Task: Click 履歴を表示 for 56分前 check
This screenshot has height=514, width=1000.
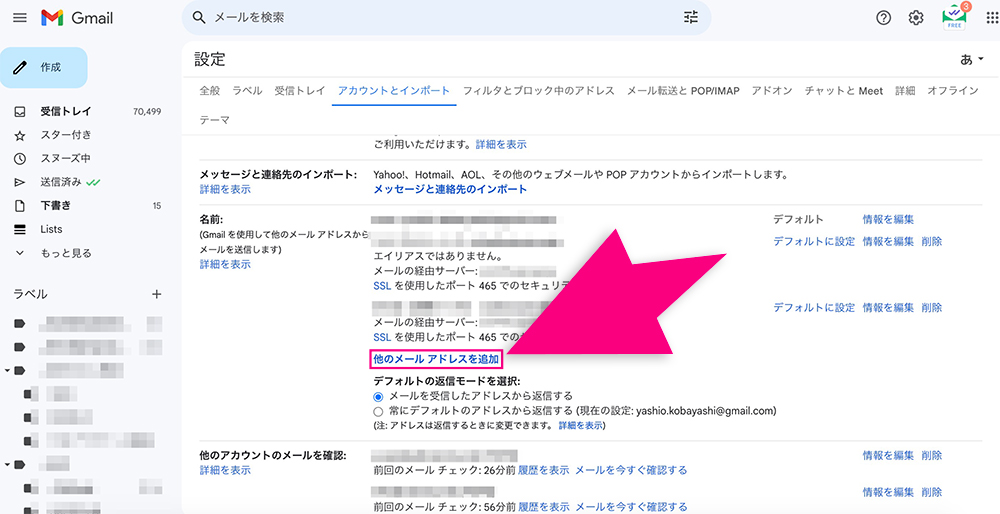Action: point(544,507)
